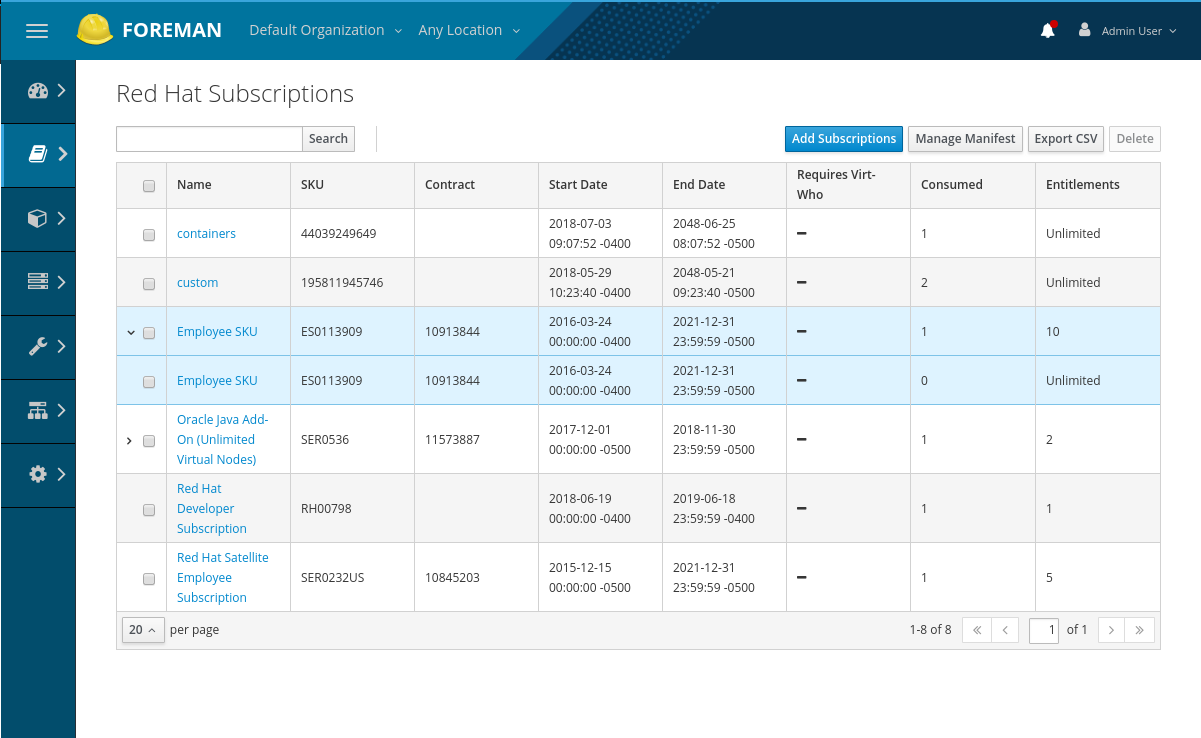
Task: Click the Foreman hard hat logo
Action: [95, 30]
